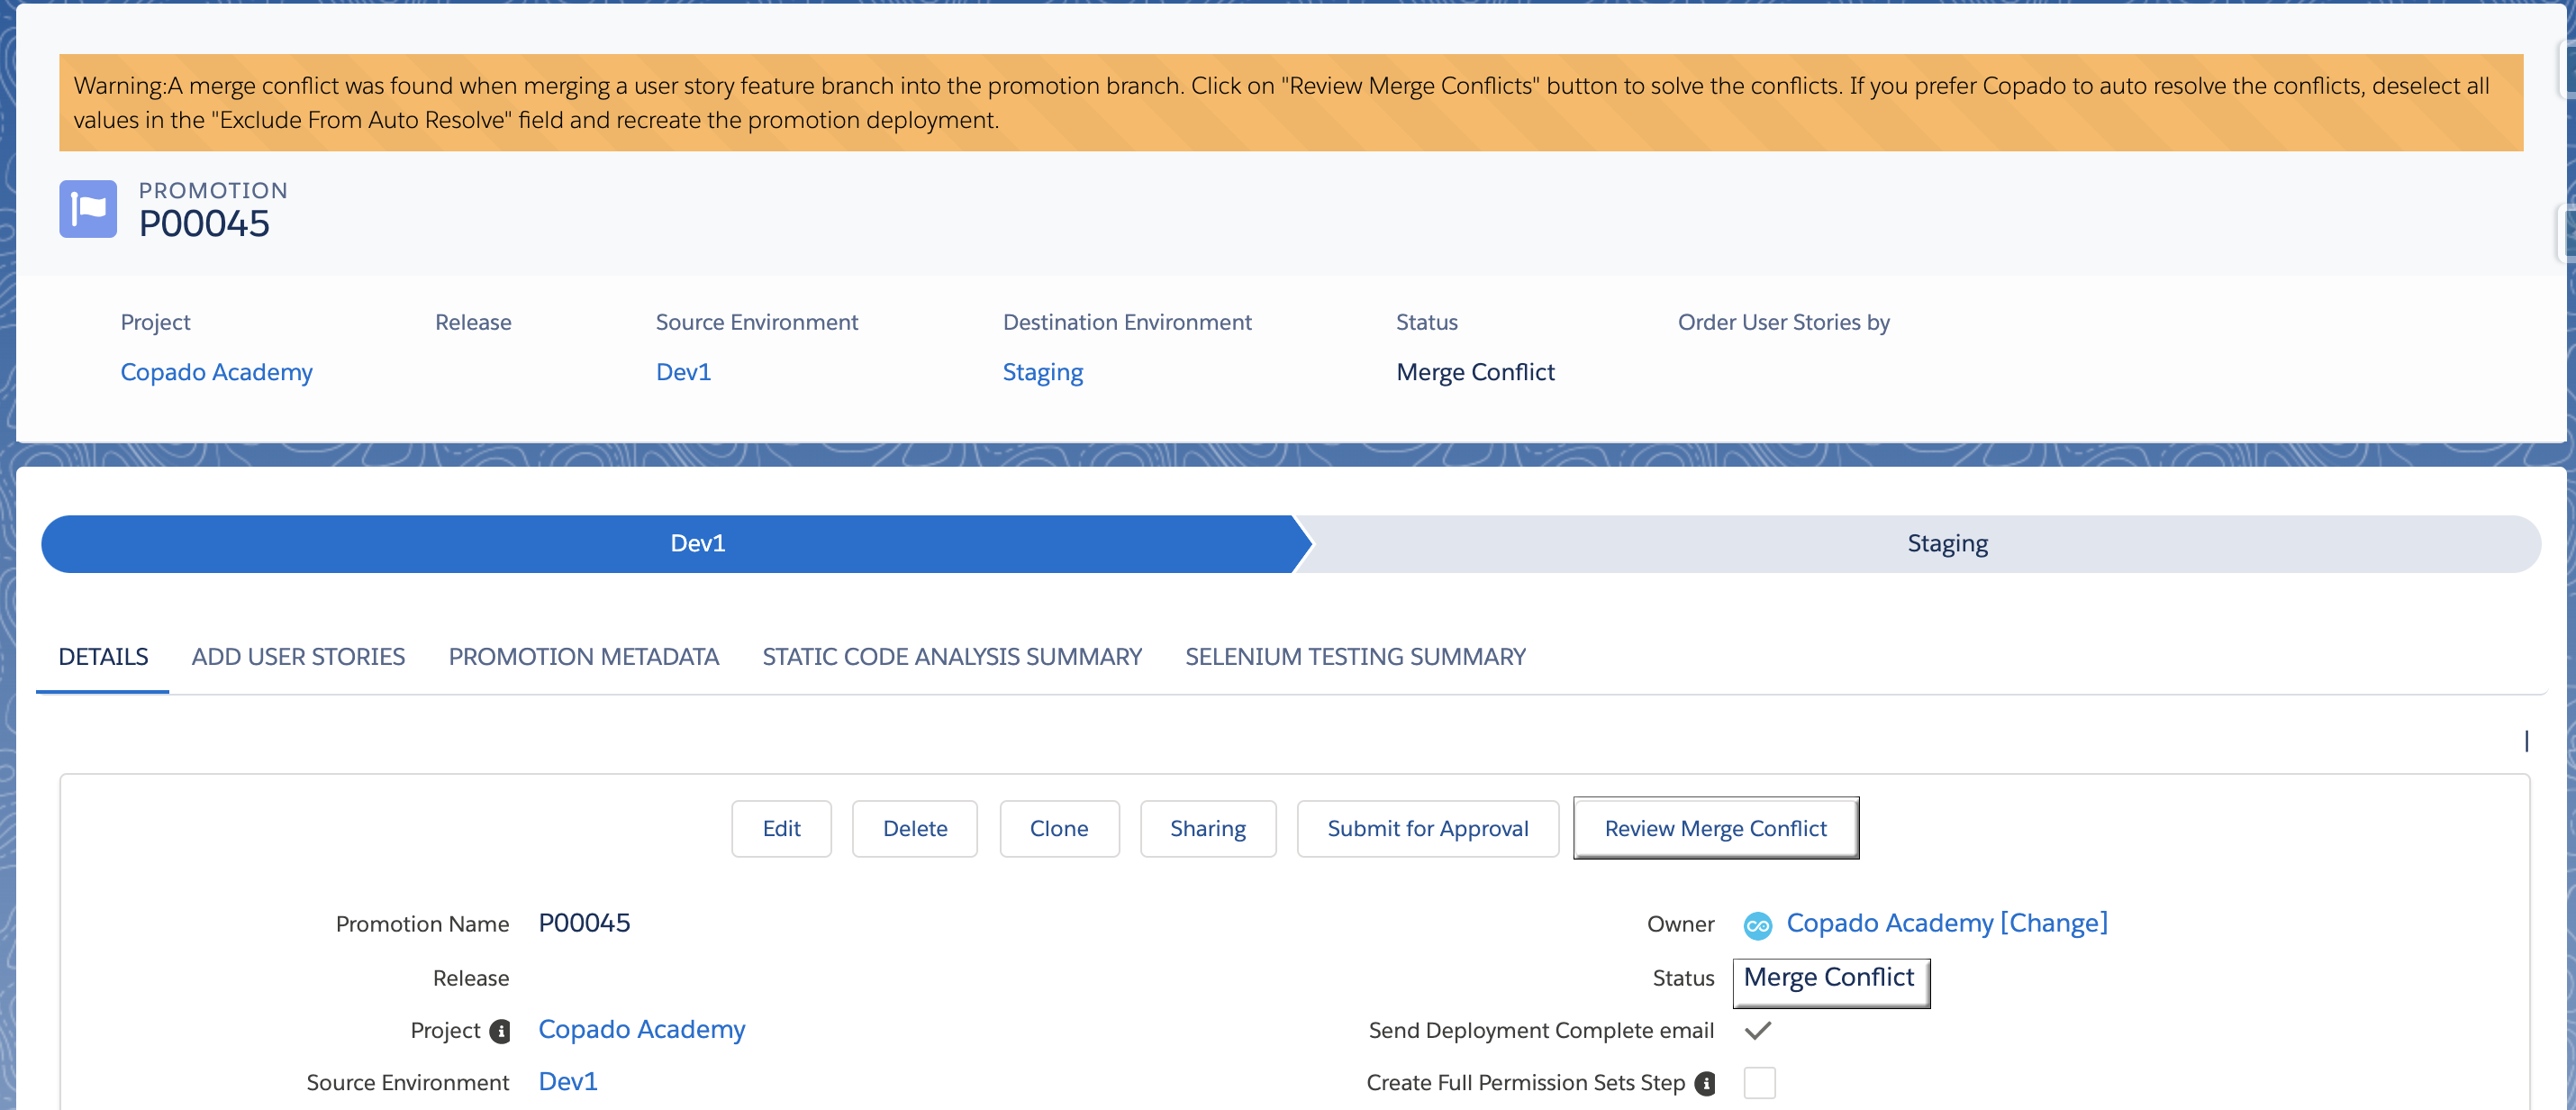Click the [Change] owner link
Image resolution: width=2576 pixels, height=1110 pixels.
pos(2054,923)
